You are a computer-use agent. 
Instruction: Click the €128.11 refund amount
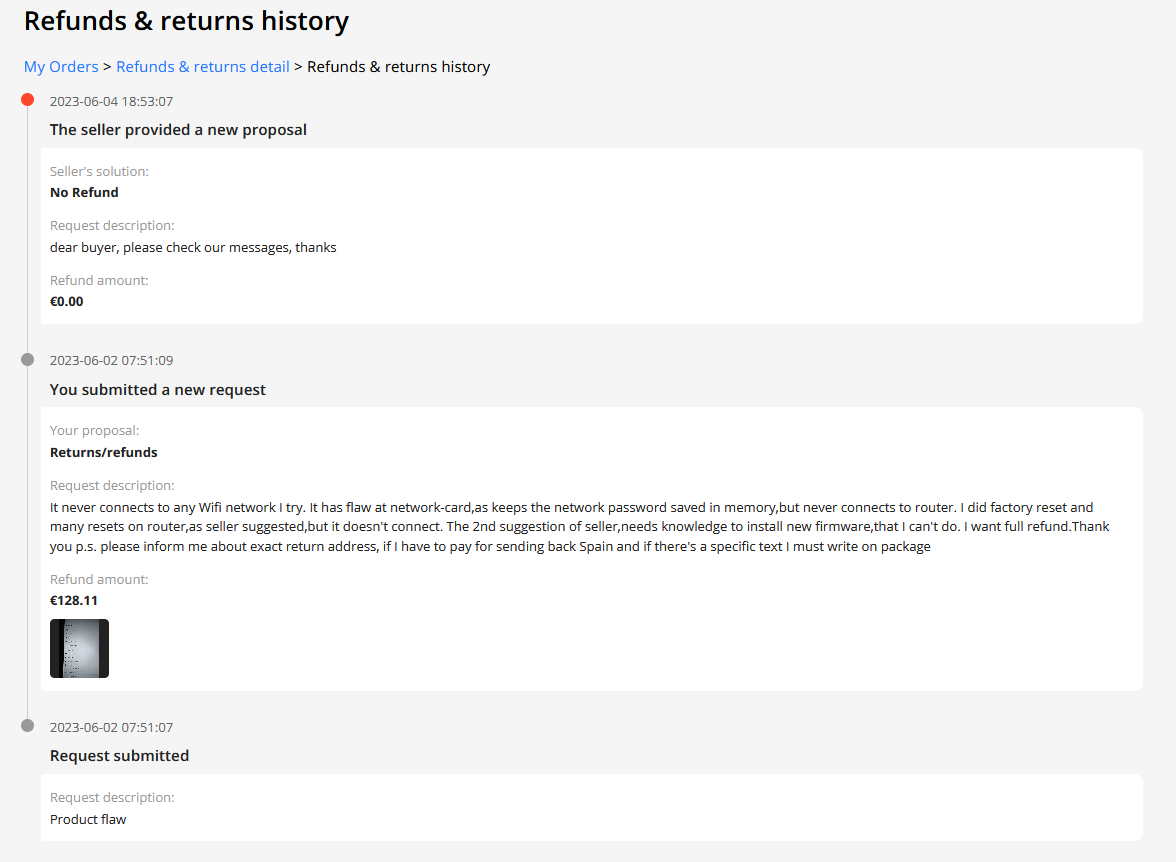tap(74, 600)
